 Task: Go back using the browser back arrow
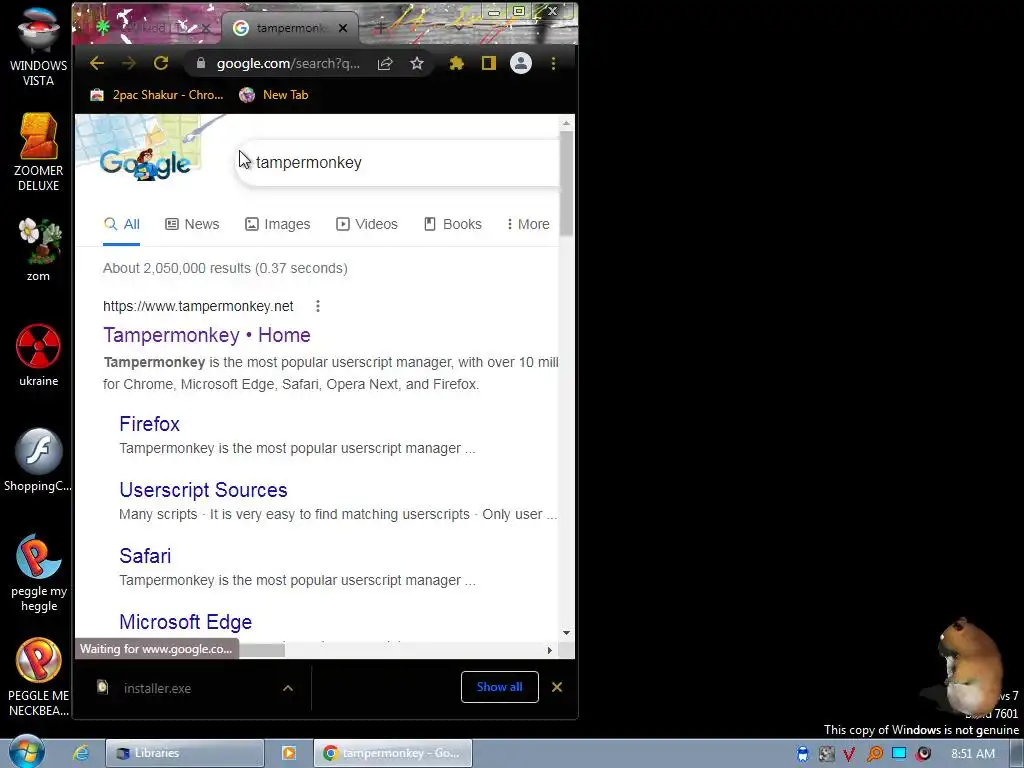[x=97, y=63]
